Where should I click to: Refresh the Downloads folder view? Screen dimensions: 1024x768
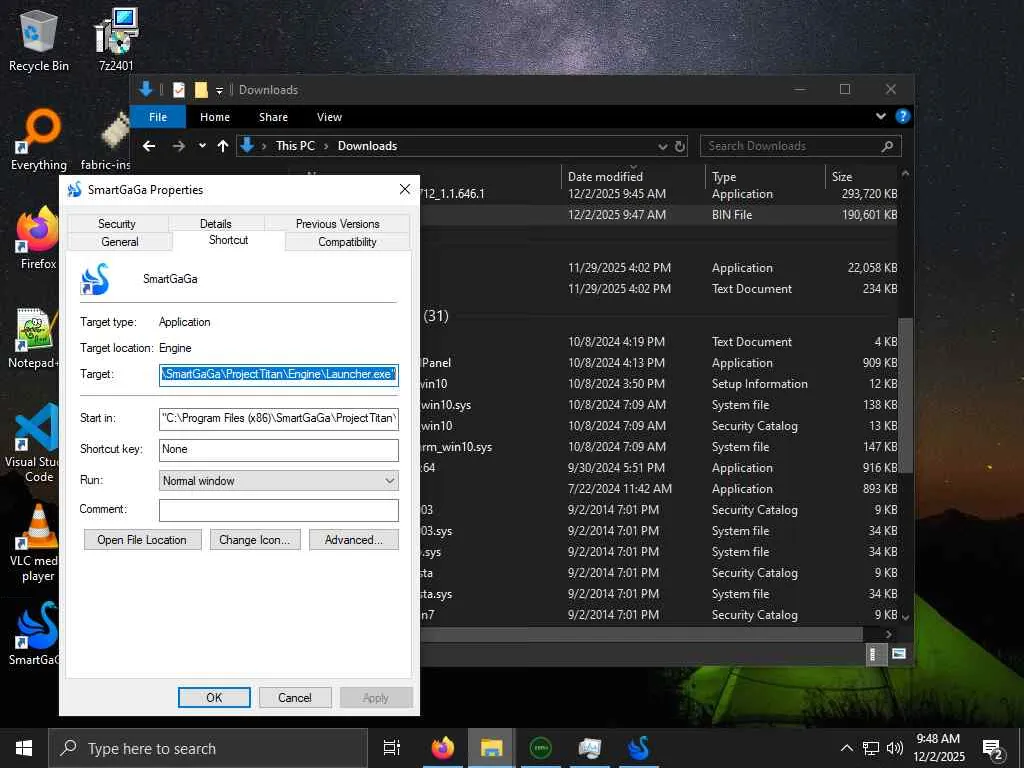(680, 146)
